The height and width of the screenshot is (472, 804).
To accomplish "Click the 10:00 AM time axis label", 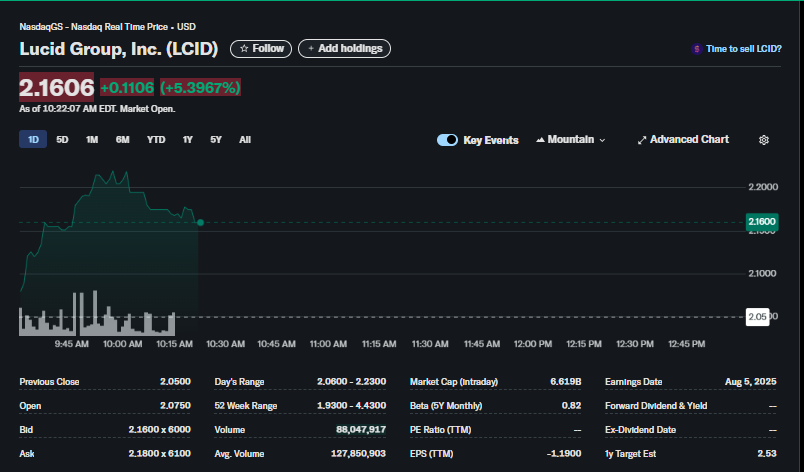I will [x=123, y=344].
